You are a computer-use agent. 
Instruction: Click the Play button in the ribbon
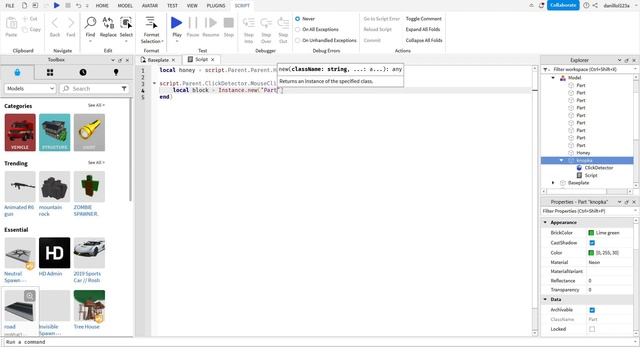coord(176,23)
